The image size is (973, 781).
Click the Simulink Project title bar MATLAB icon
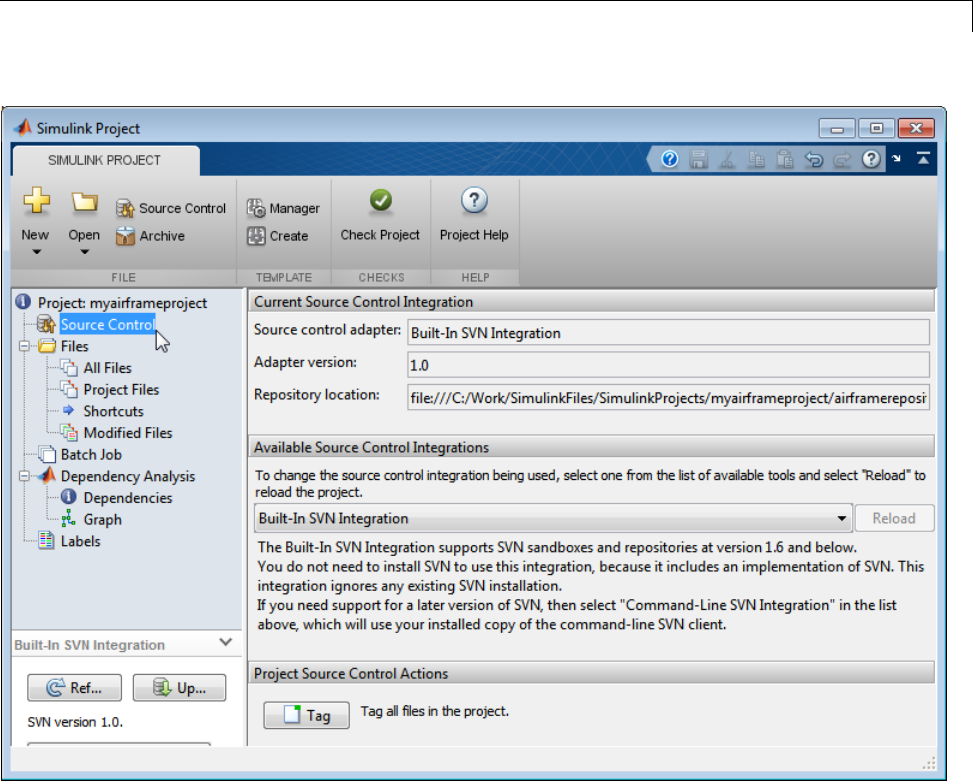pos(24,127)
